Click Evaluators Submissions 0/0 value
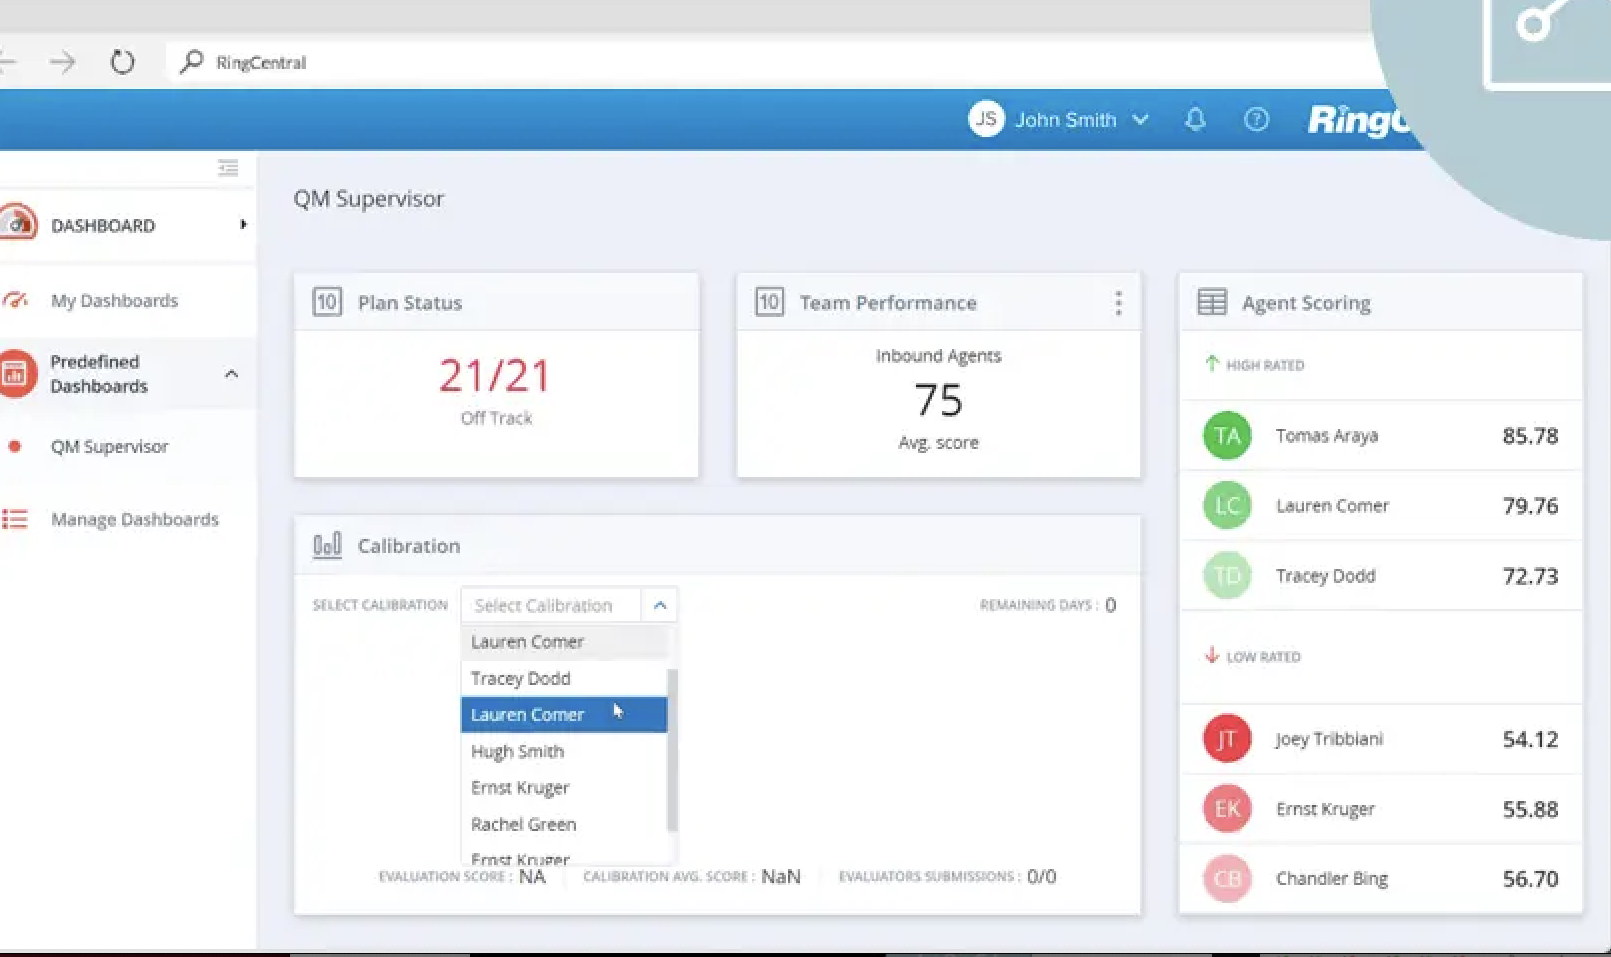Screen dimensions: 1611x957 click(1041, 877)
